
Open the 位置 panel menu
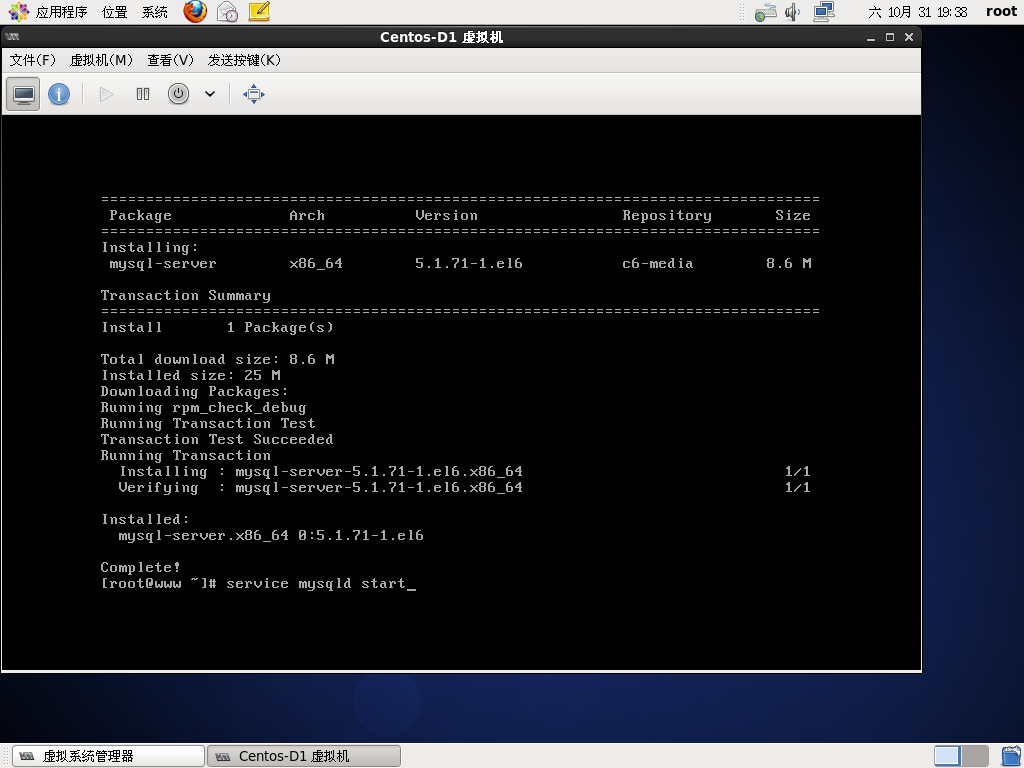pos(114,12)
